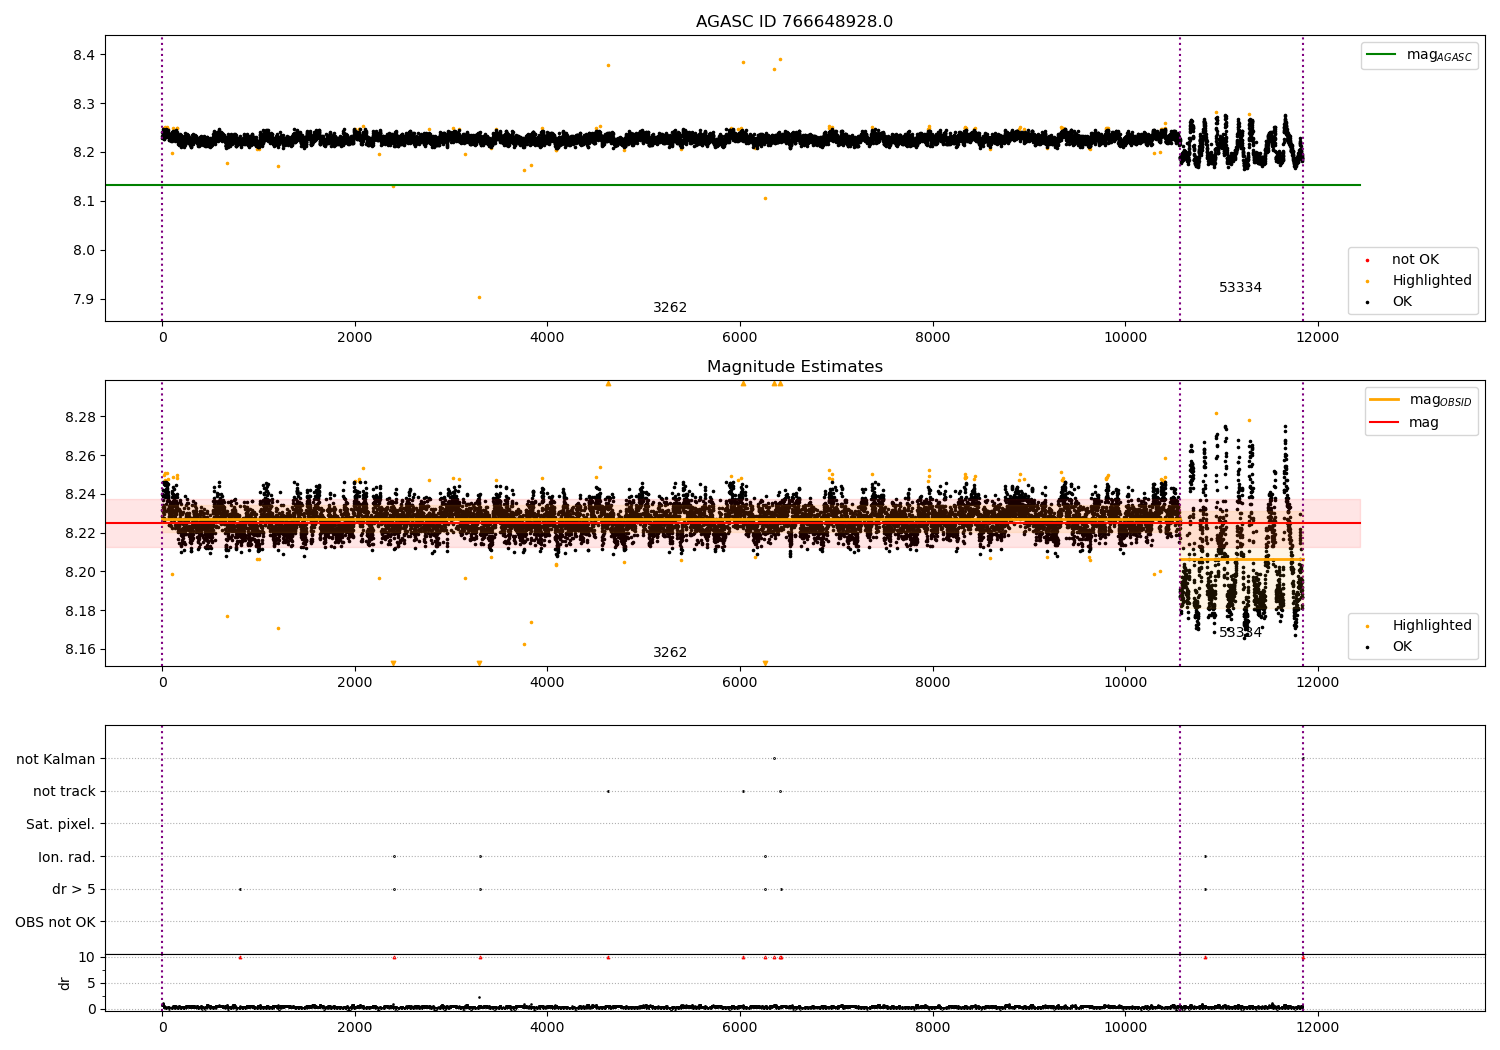Click the 10 tick on the dr axis

(x=87, y=958)
